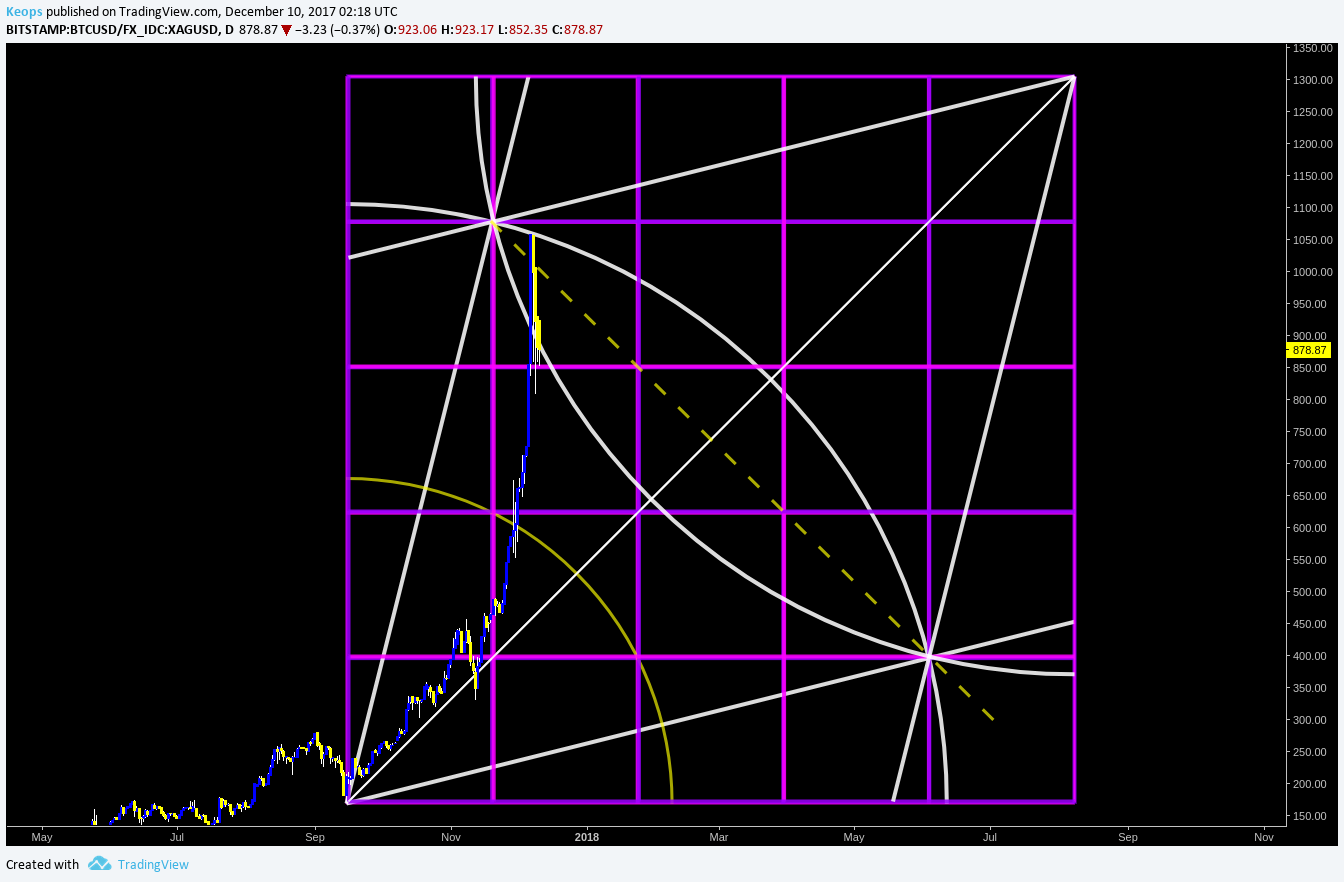Click the C:878.87 close value
This screenshot has height=882, width=1344.
click(x=578, y=30)
